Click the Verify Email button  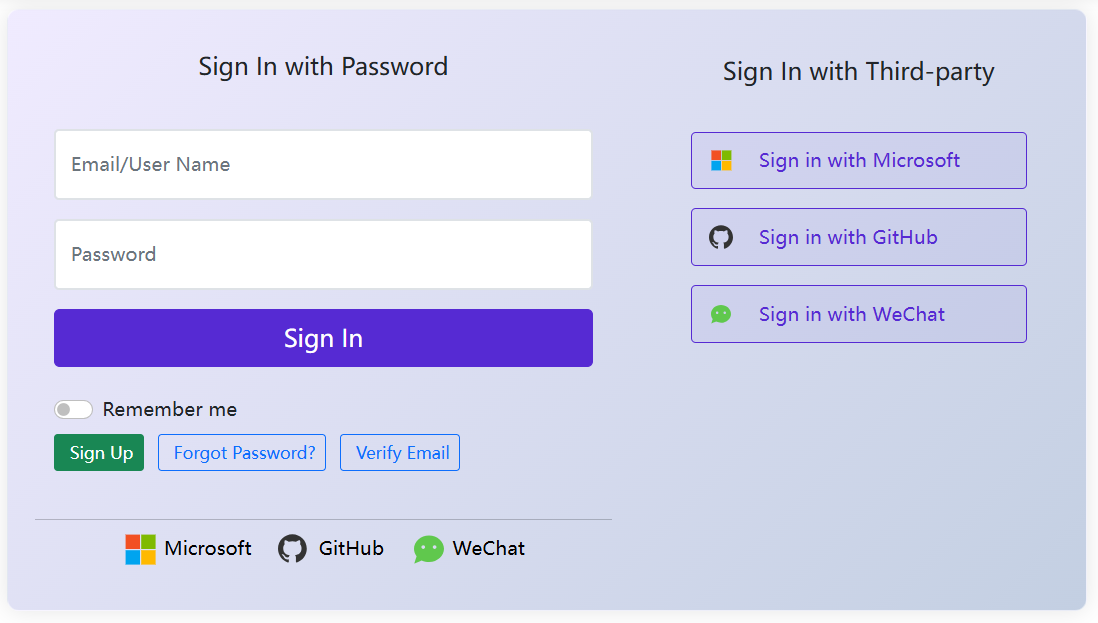click(400, 453)
